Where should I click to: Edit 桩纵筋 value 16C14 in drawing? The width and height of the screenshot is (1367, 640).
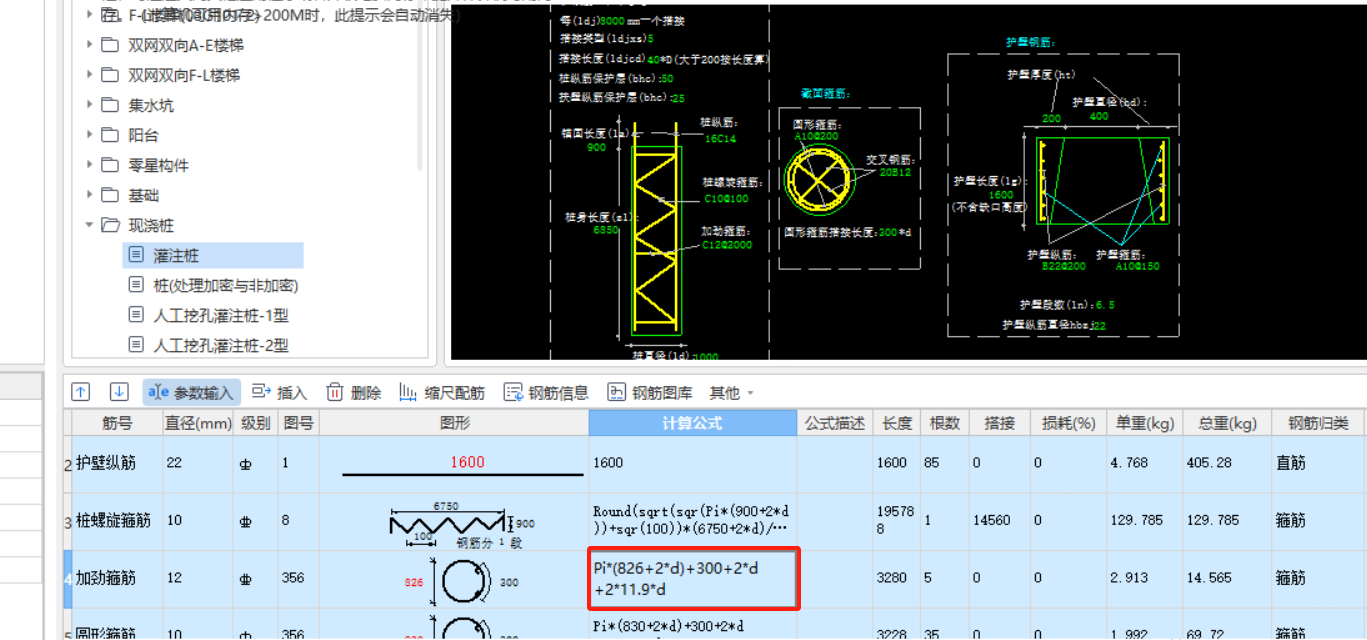pos(721,138)
